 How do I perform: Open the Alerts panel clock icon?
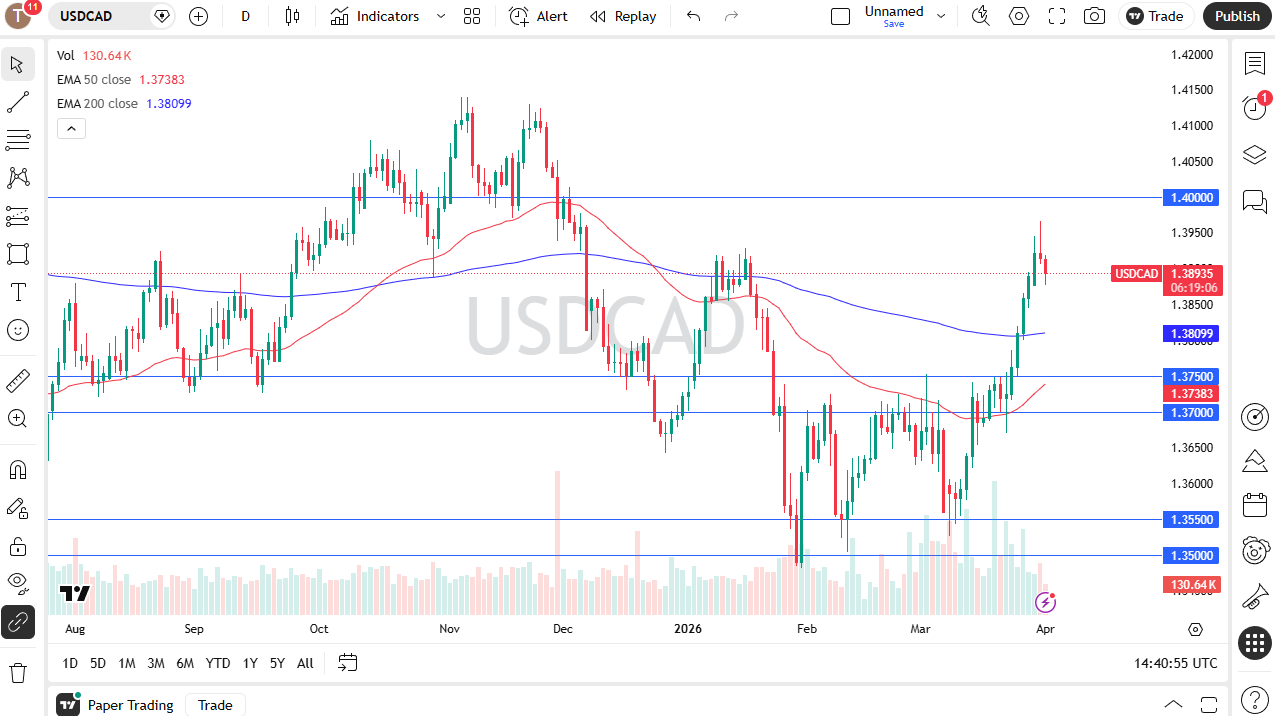pyautogui.click(x=1254, y=107)
